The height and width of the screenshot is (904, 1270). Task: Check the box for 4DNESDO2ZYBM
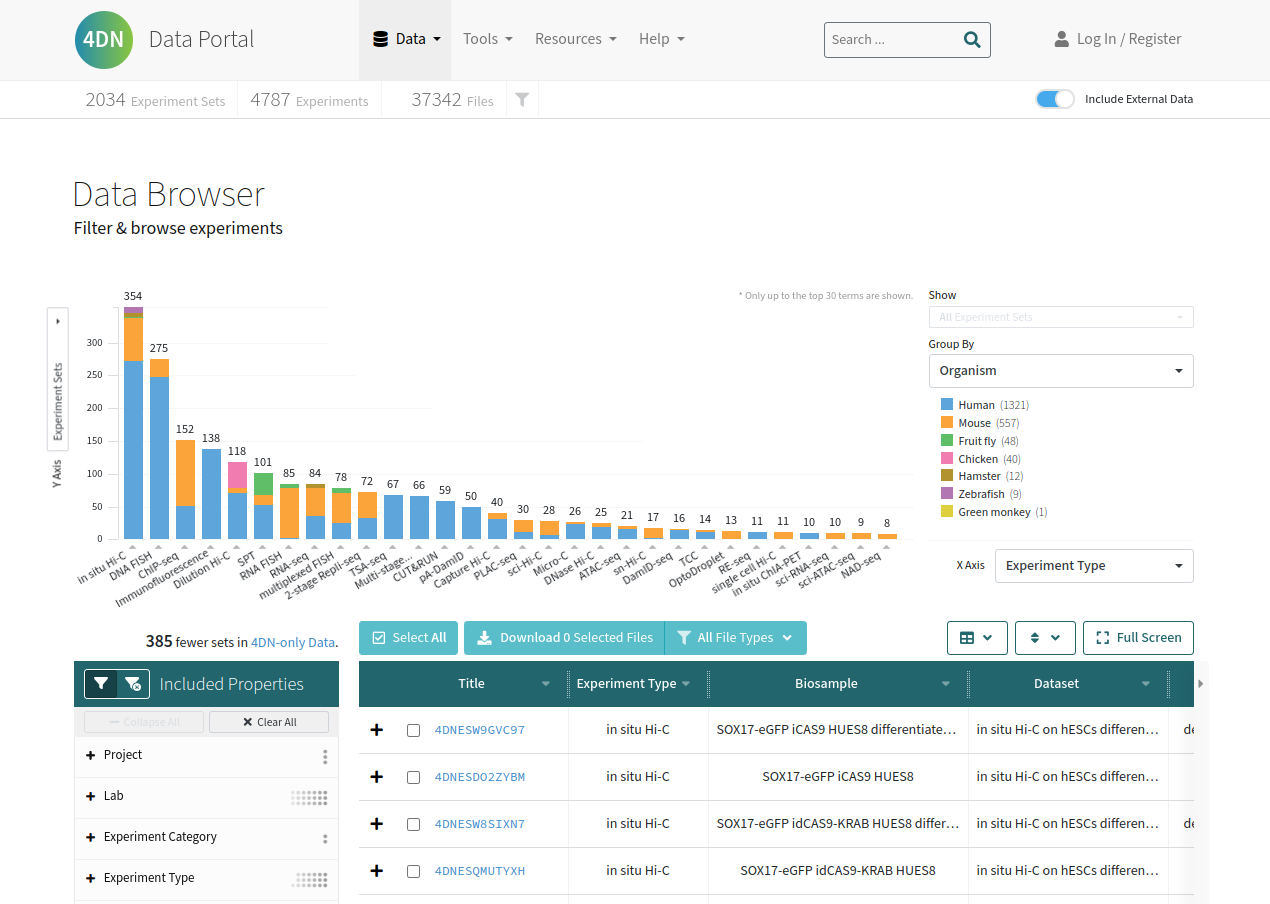coord(414,777)
